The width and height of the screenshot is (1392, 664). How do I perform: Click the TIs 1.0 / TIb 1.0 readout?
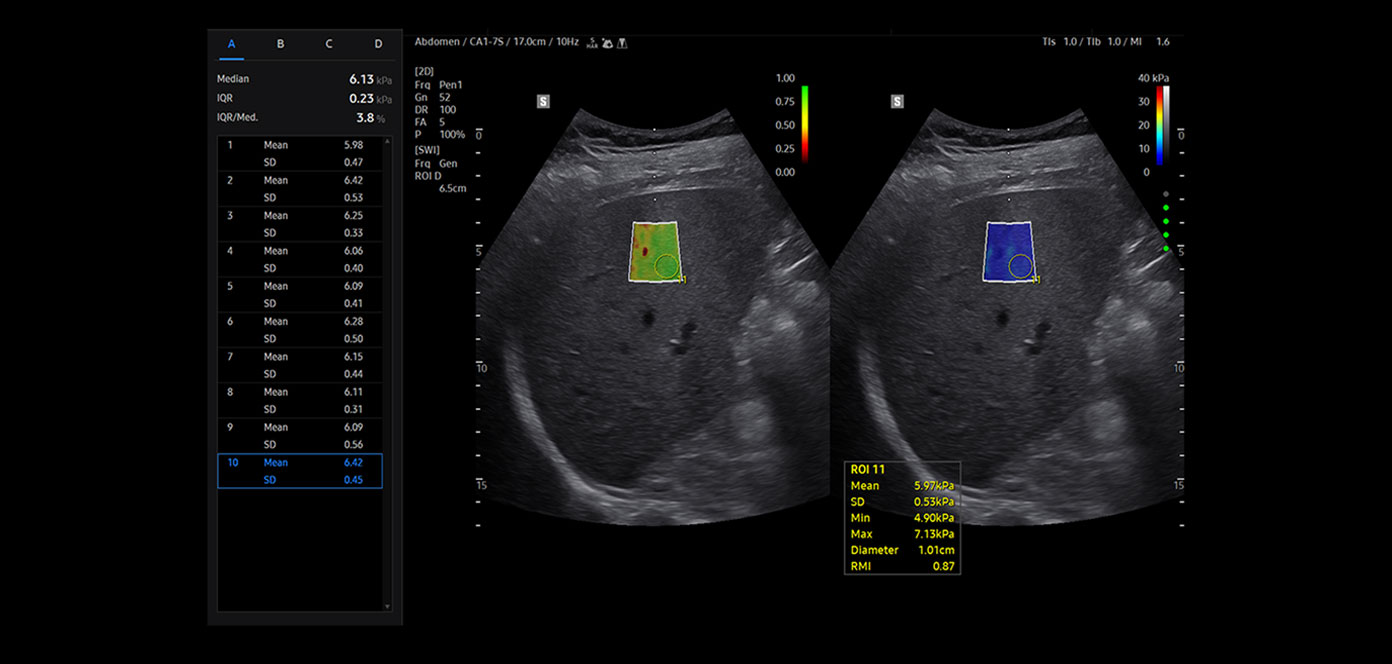(1083, 42)
